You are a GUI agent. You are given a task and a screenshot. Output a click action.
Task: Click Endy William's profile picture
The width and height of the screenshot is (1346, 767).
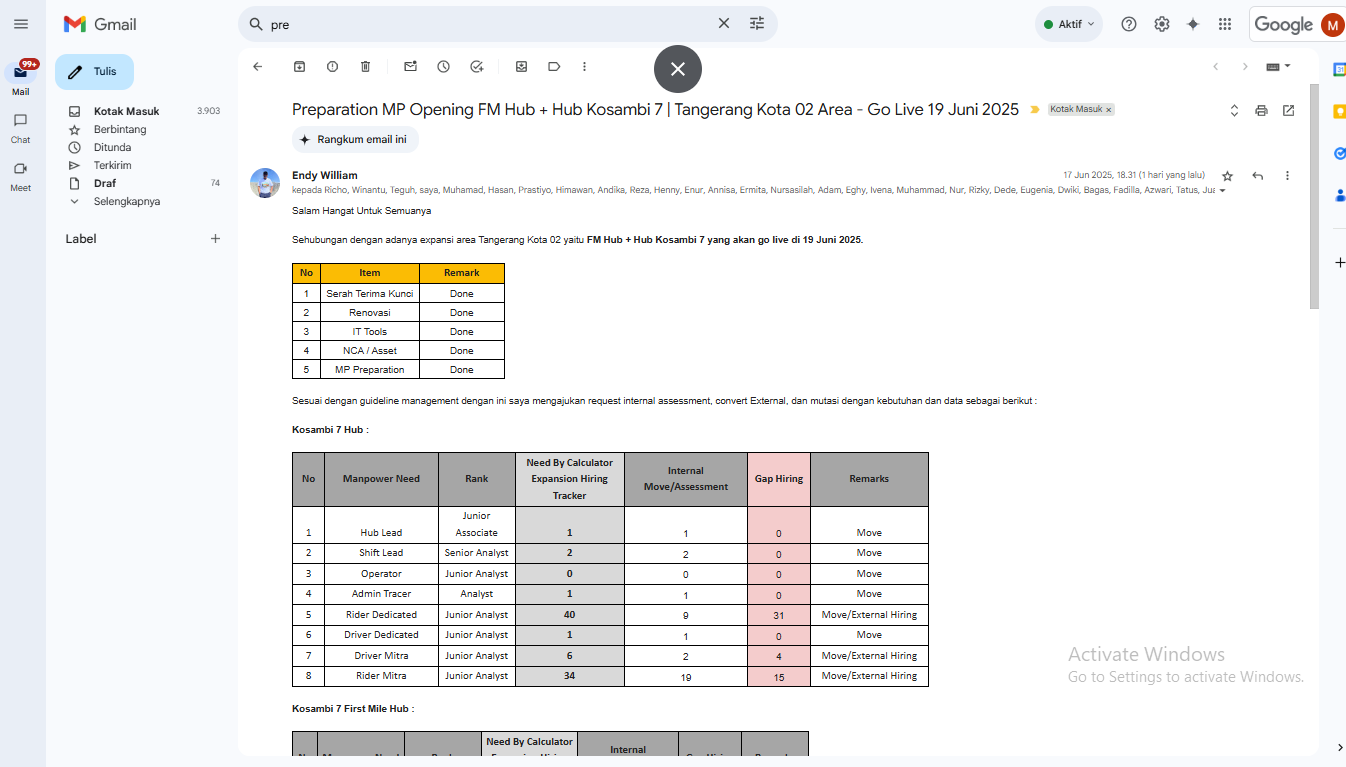[x=265, y=183]
